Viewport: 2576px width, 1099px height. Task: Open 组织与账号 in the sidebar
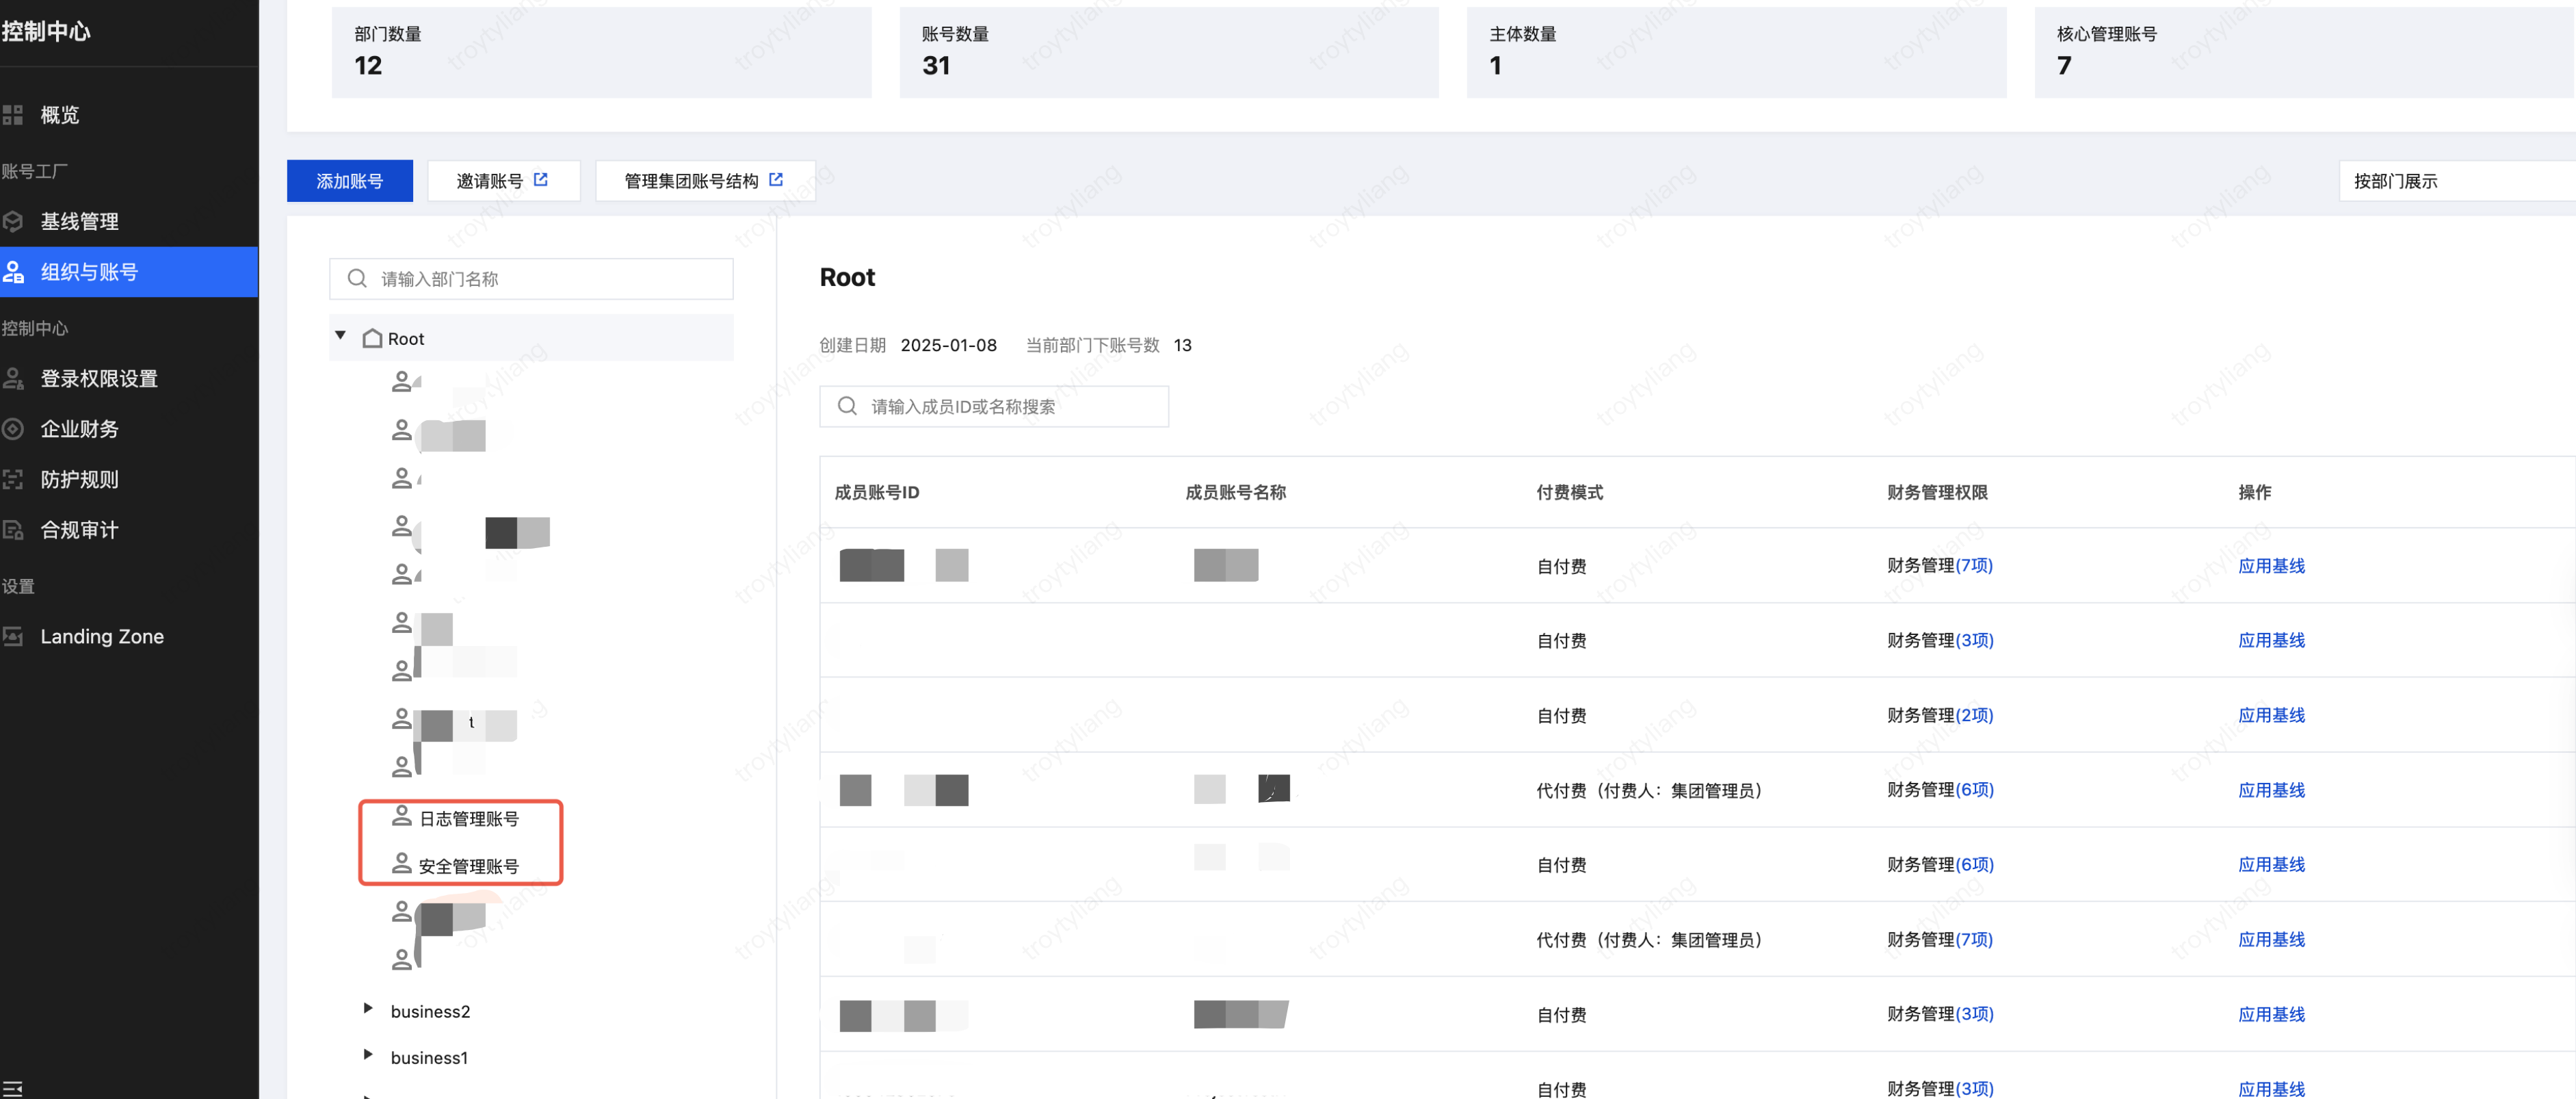click(89, 272)
